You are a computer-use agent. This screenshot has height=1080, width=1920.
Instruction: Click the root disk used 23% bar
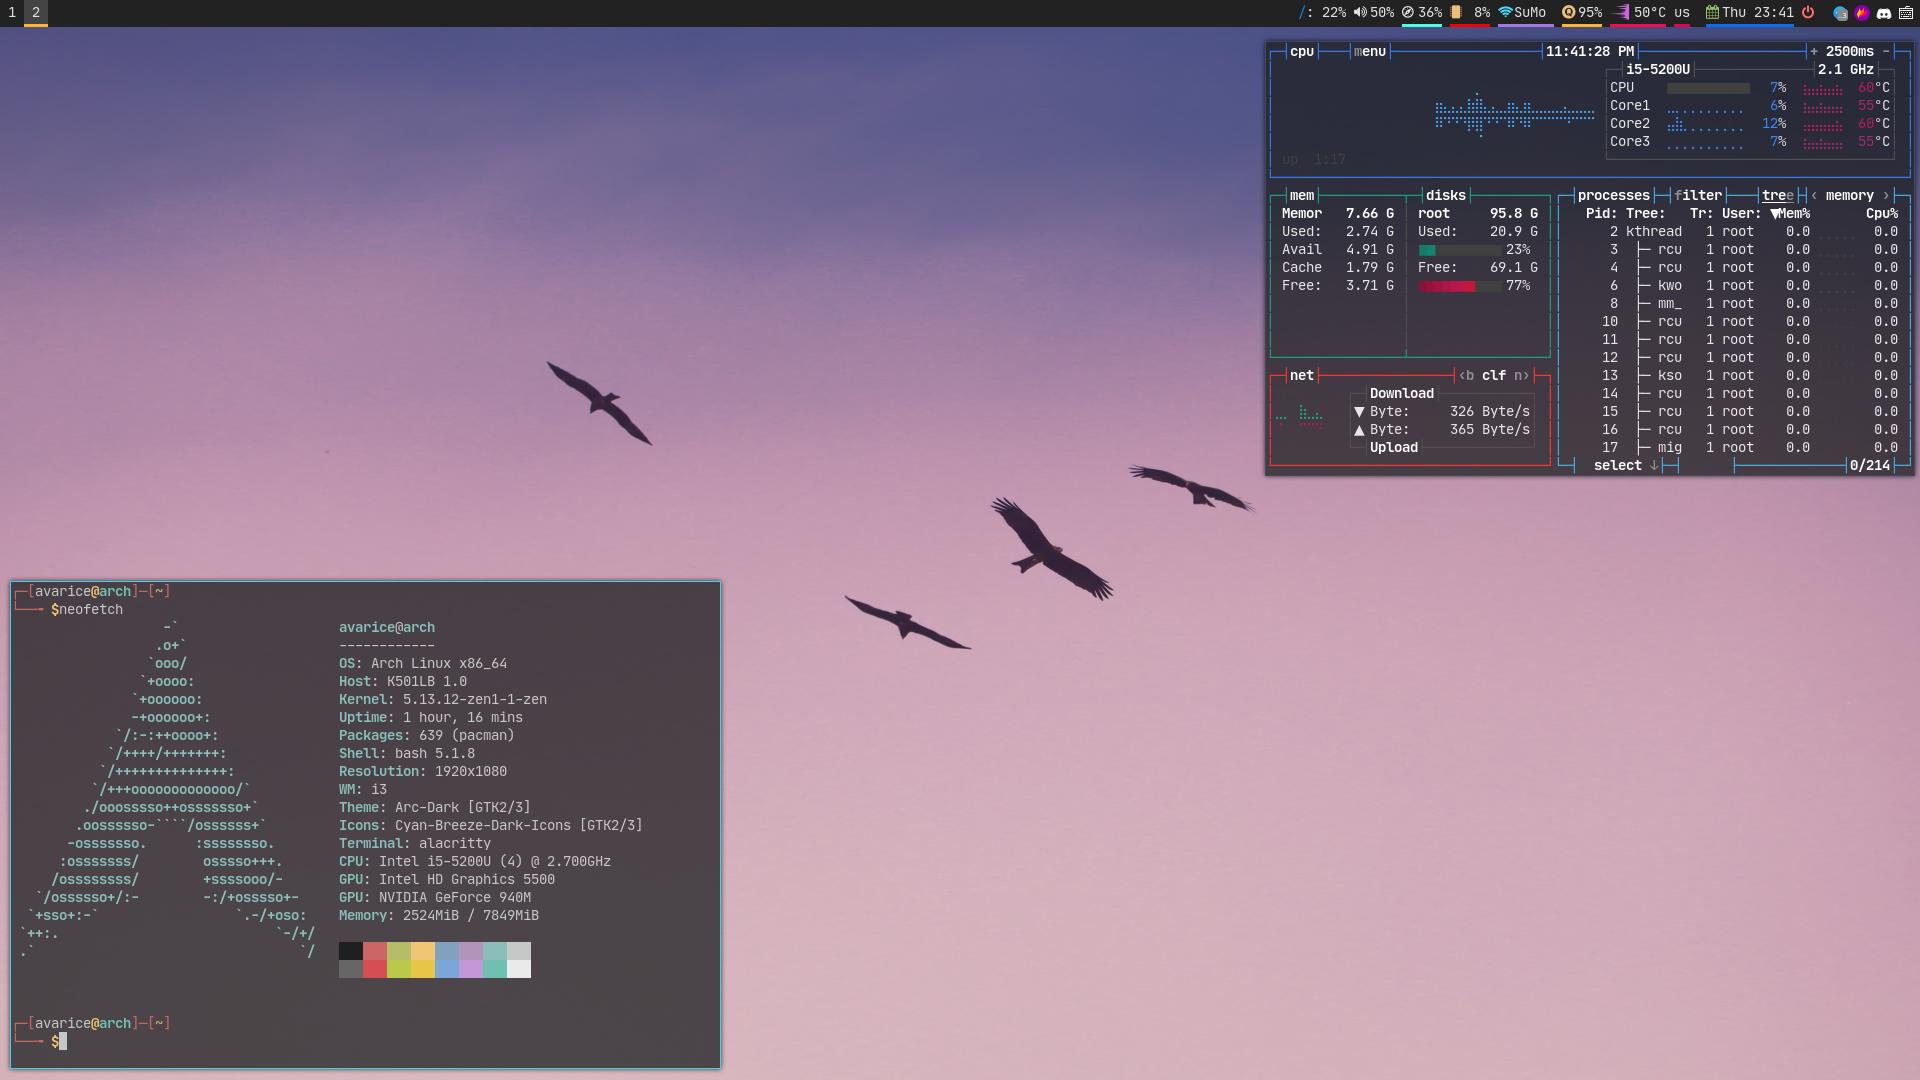[1458, 250]
